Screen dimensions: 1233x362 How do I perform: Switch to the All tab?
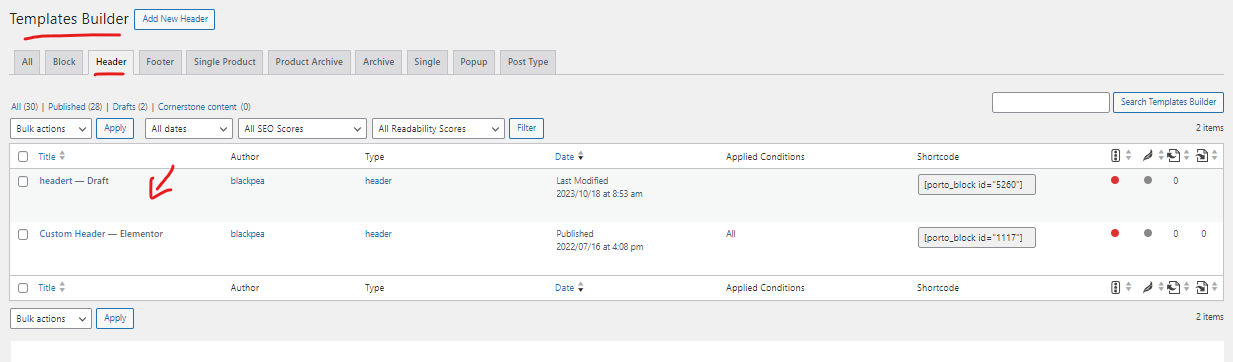point(27,62)
